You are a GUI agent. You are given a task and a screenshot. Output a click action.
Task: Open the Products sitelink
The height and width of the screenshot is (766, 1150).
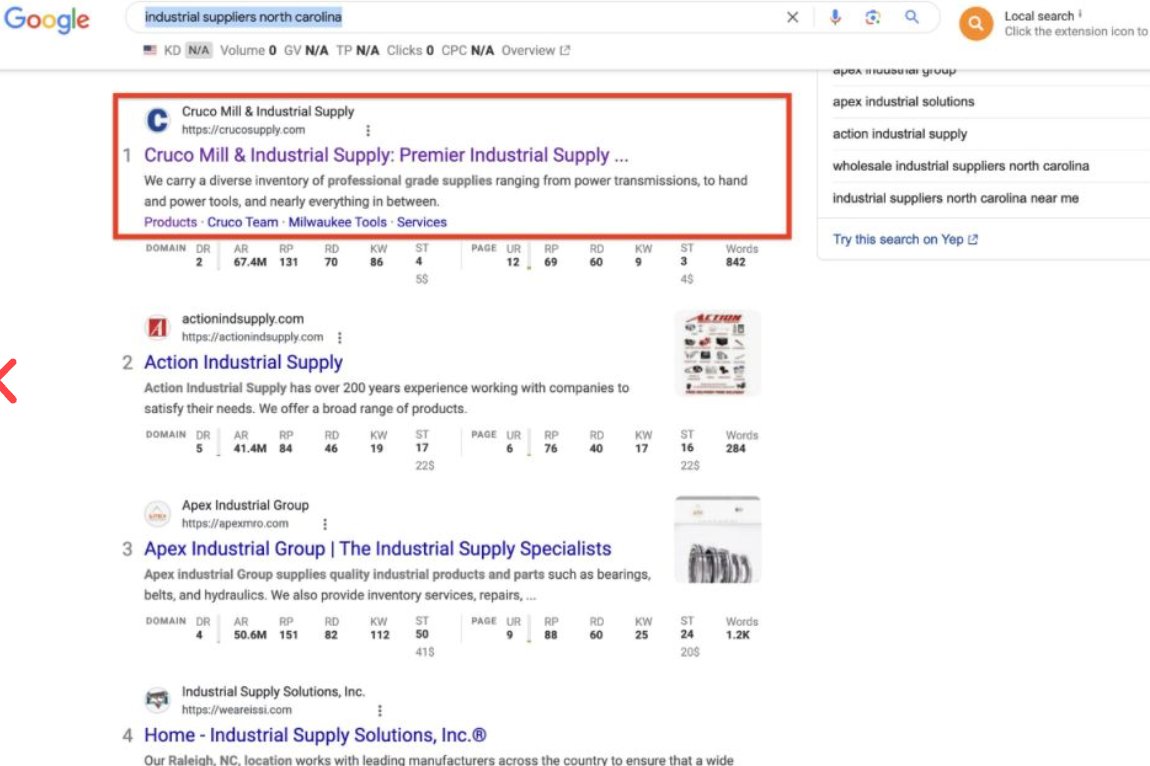coord(170,222)
